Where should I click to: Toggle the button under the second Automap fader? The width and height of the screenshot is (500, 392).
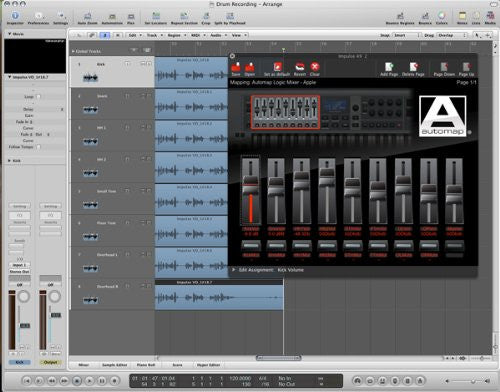point(276,246)
